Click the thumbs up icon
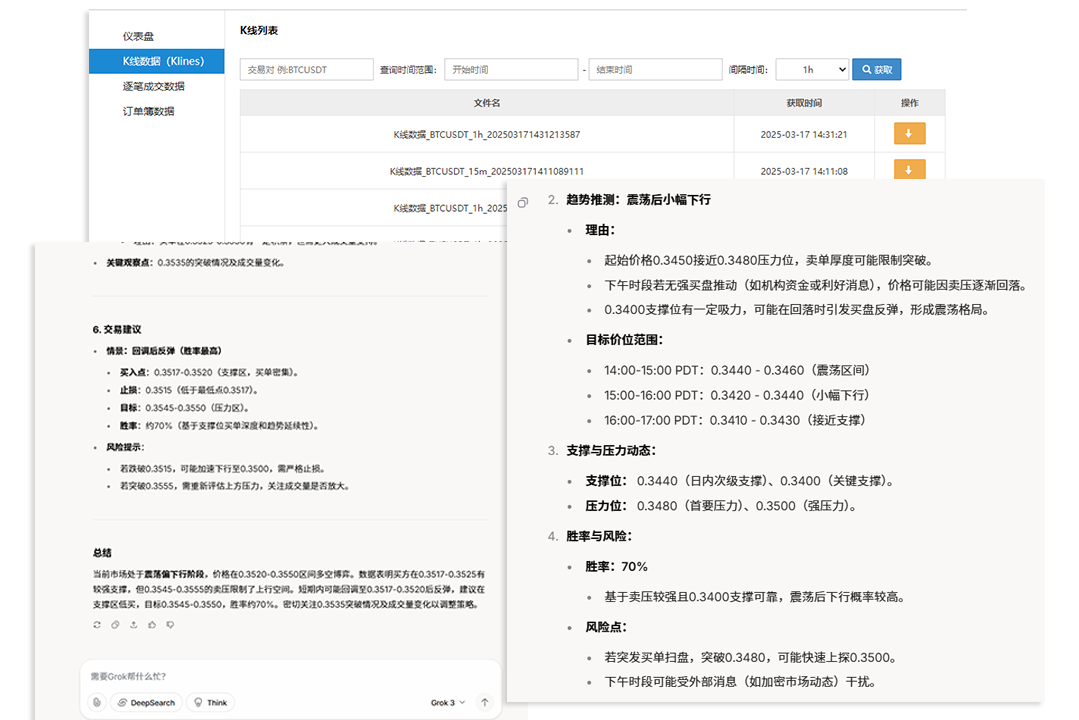The height and width of the screenshot is (720, 1079). coord(152,625)
